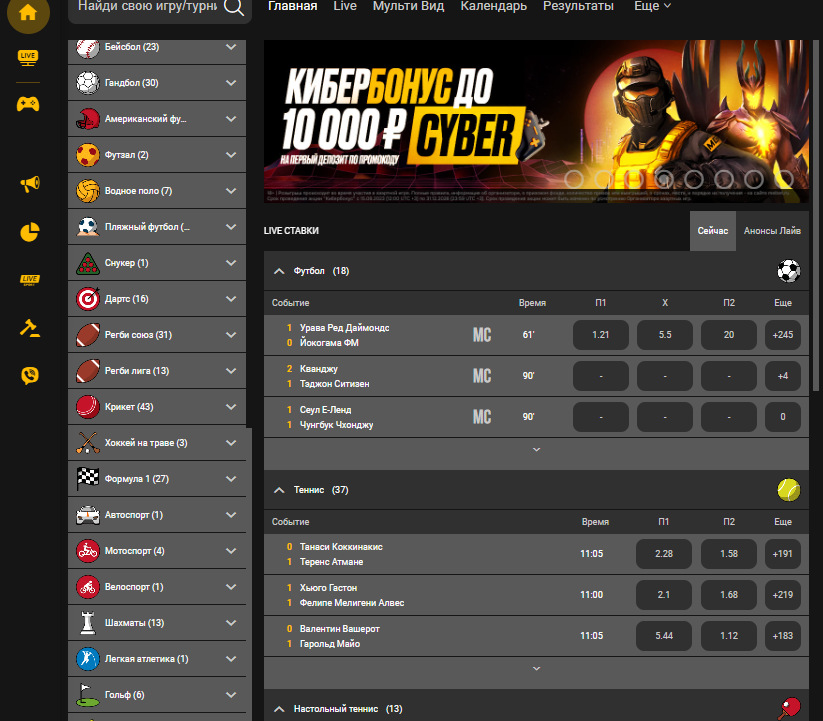Click the Futsal ball icon

click(x=88, y=155)
